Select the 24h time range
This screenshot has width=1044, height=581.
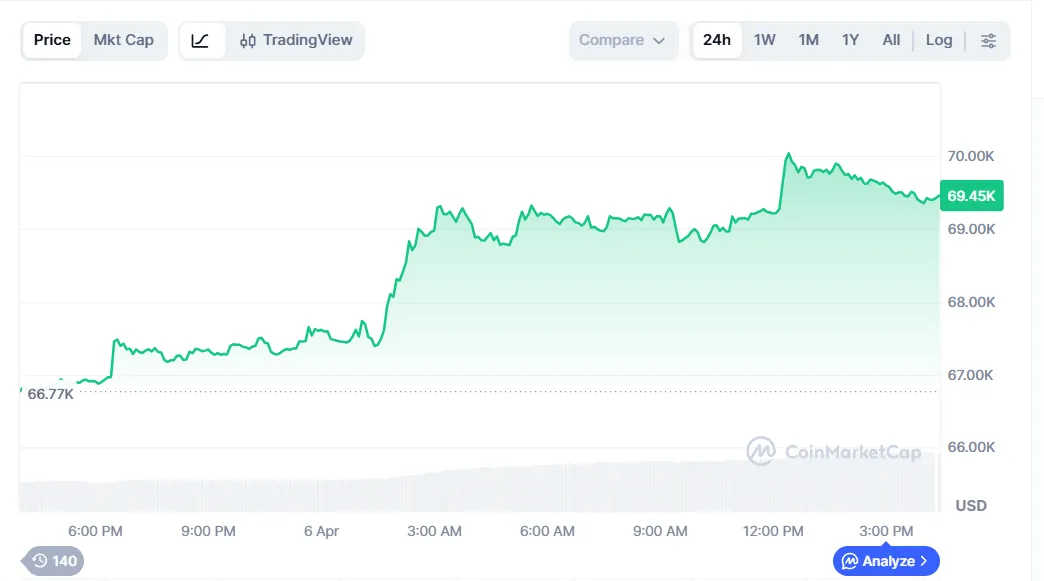(717, 41)
